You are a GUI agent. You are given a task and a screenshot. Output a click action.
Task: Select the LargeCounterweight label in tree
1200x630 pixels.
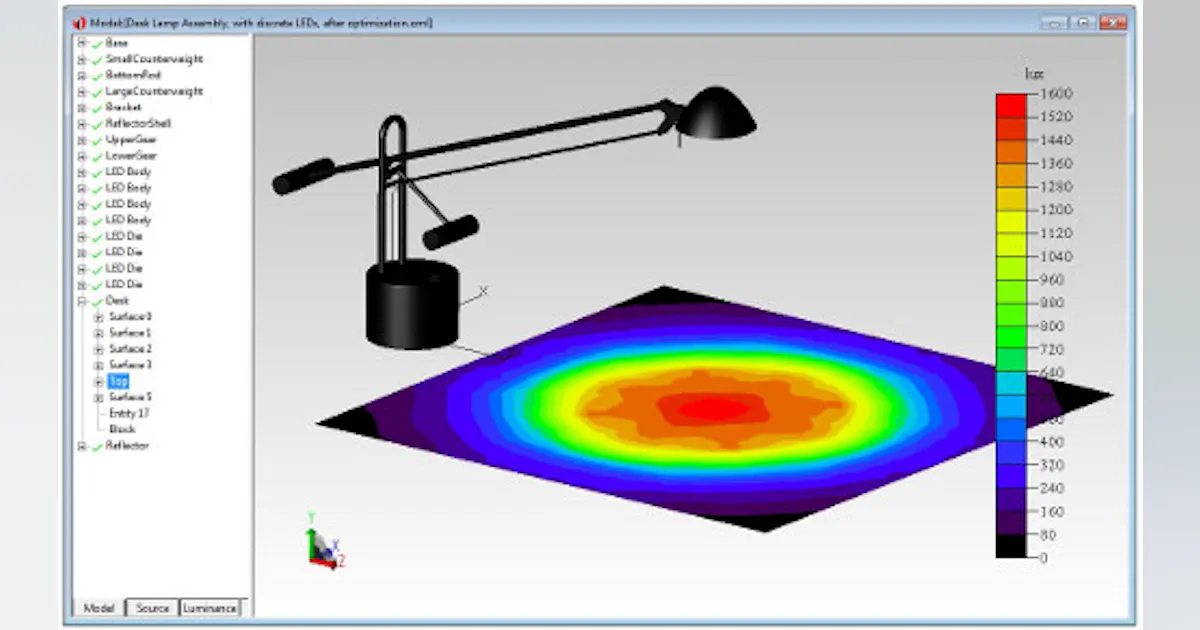155,91
